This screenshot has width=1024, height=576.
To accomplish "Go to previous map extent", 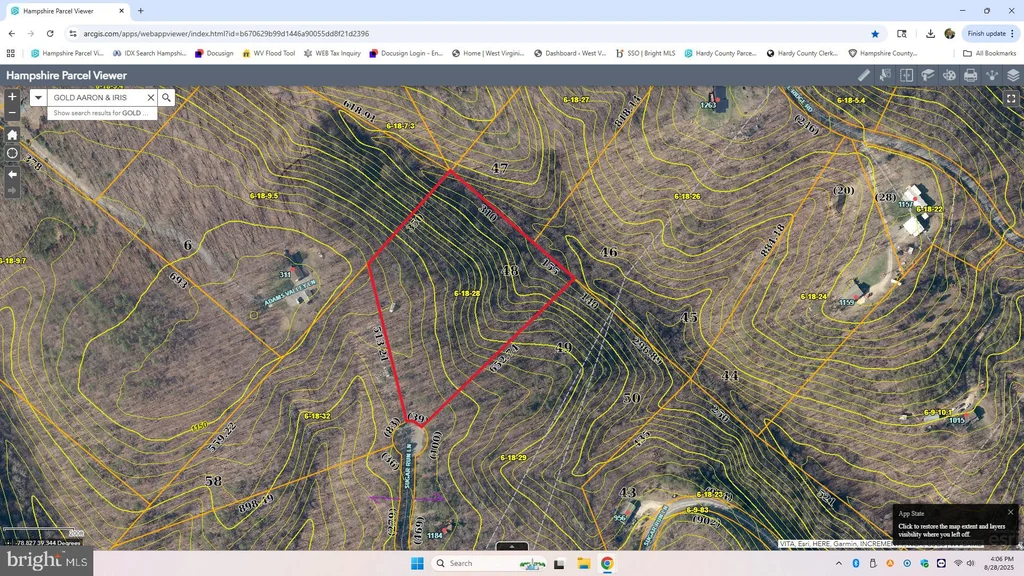I will [12, 174].
